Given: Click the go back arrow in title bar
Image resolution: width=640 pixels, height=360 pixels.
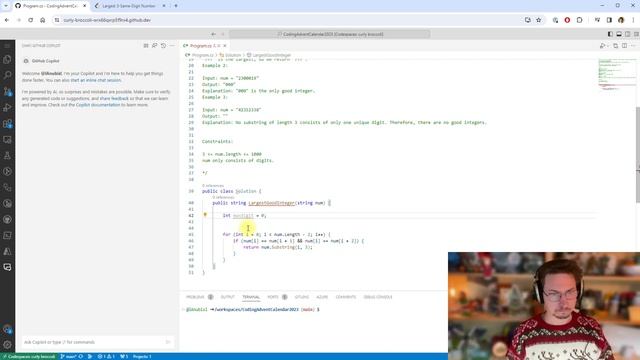Looking at the screenshot, I should tap(213, 34).
